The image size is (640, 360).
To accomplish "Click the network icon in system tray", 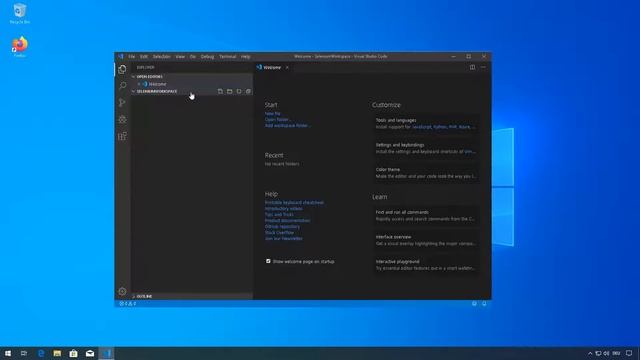I will (598, 353).
